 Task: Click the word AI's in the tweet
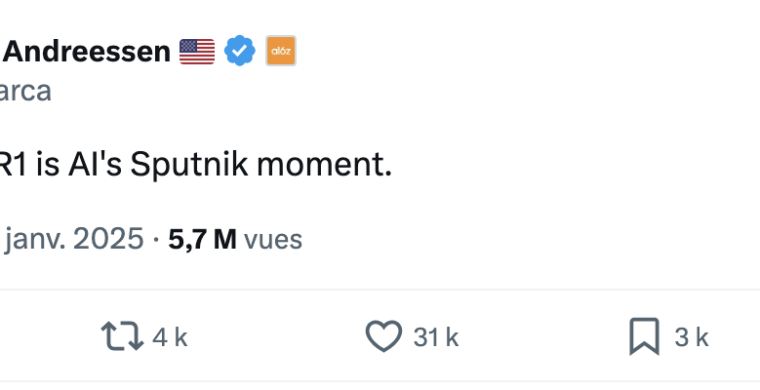click(95, 165)
